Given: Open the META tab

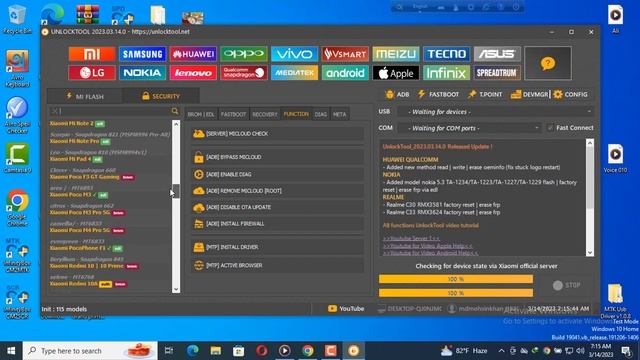Looking at the screenshot, I should click(x=339, y=114).
